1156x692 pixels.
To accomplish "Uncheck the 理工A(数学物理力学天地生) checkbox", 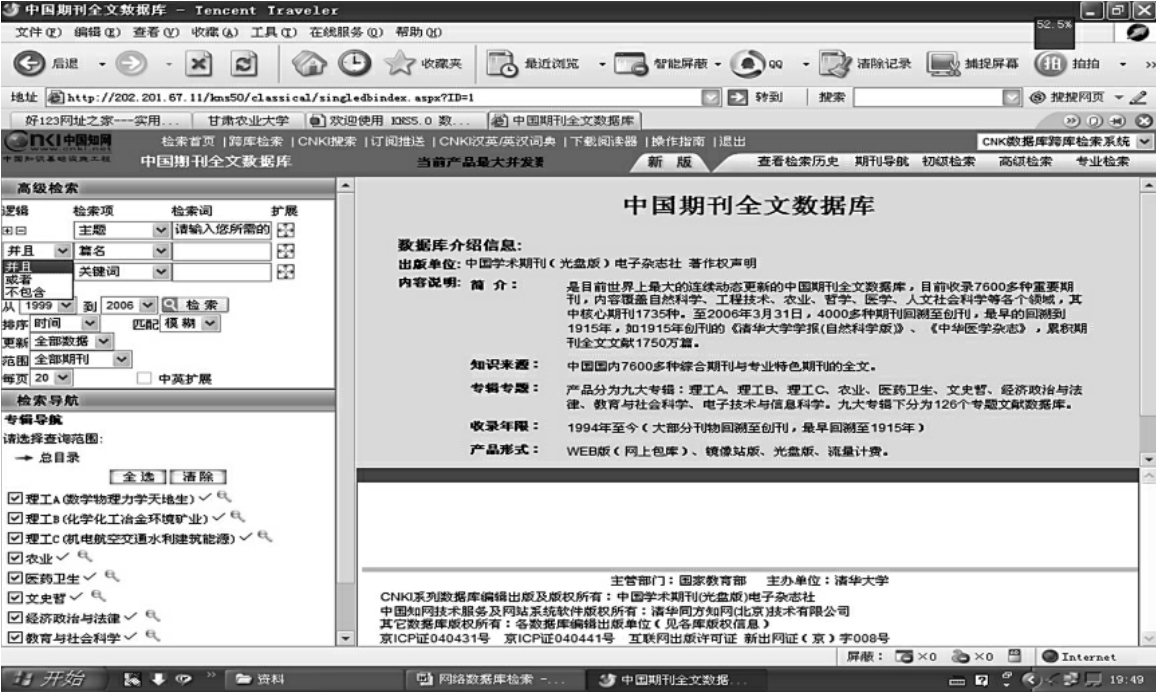I will (15, 498).
